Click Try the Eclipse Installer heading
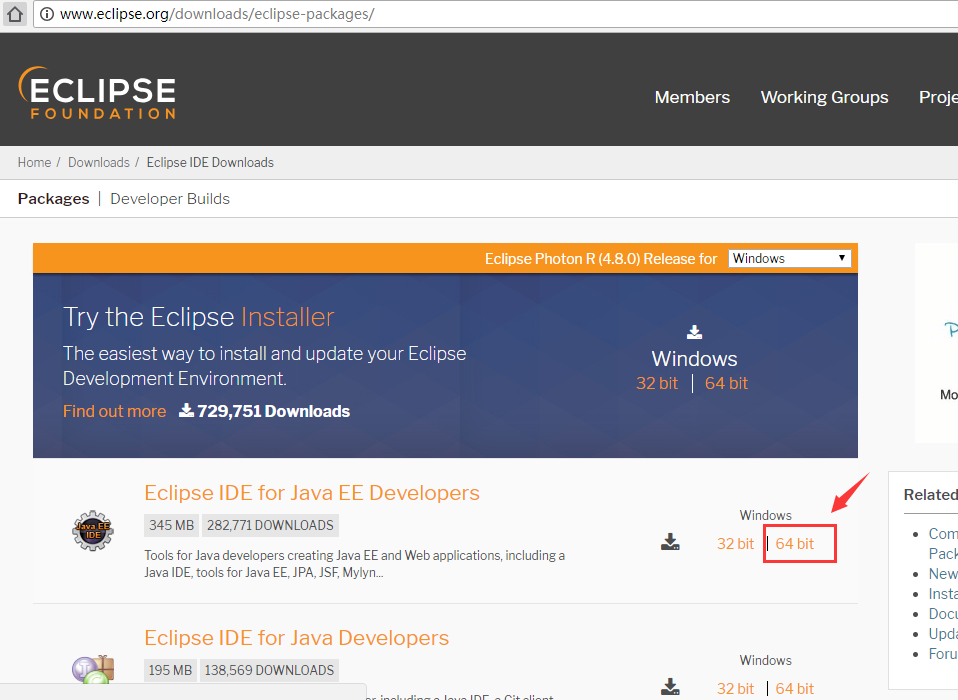 199,317
